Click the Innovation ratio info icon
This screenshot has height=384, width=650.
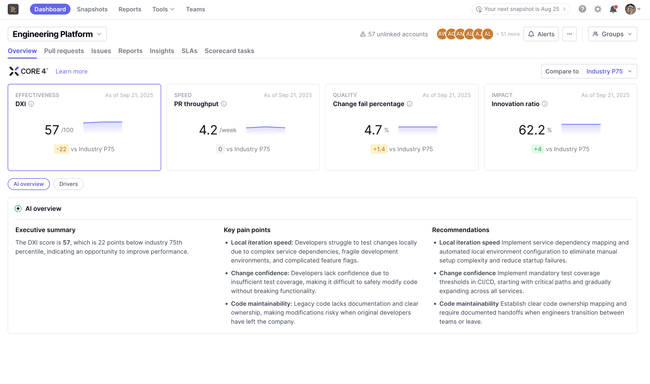[x=545, y=104]
